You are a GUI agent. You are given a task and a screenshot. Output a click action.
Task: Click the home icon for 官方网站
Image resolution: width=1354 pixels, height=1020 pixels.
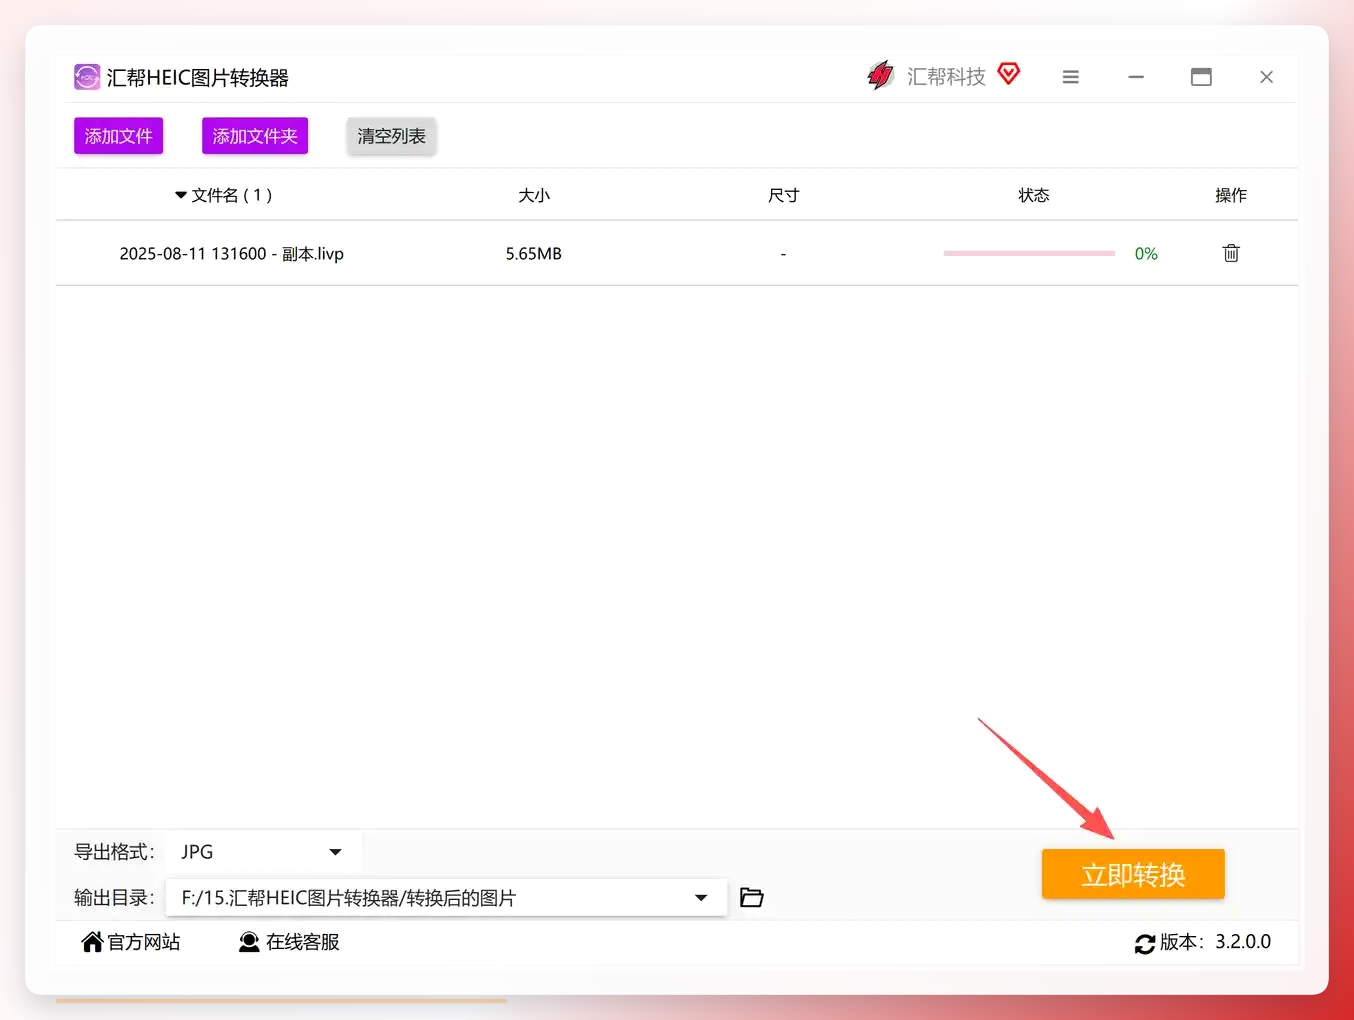tap(93, 942)
